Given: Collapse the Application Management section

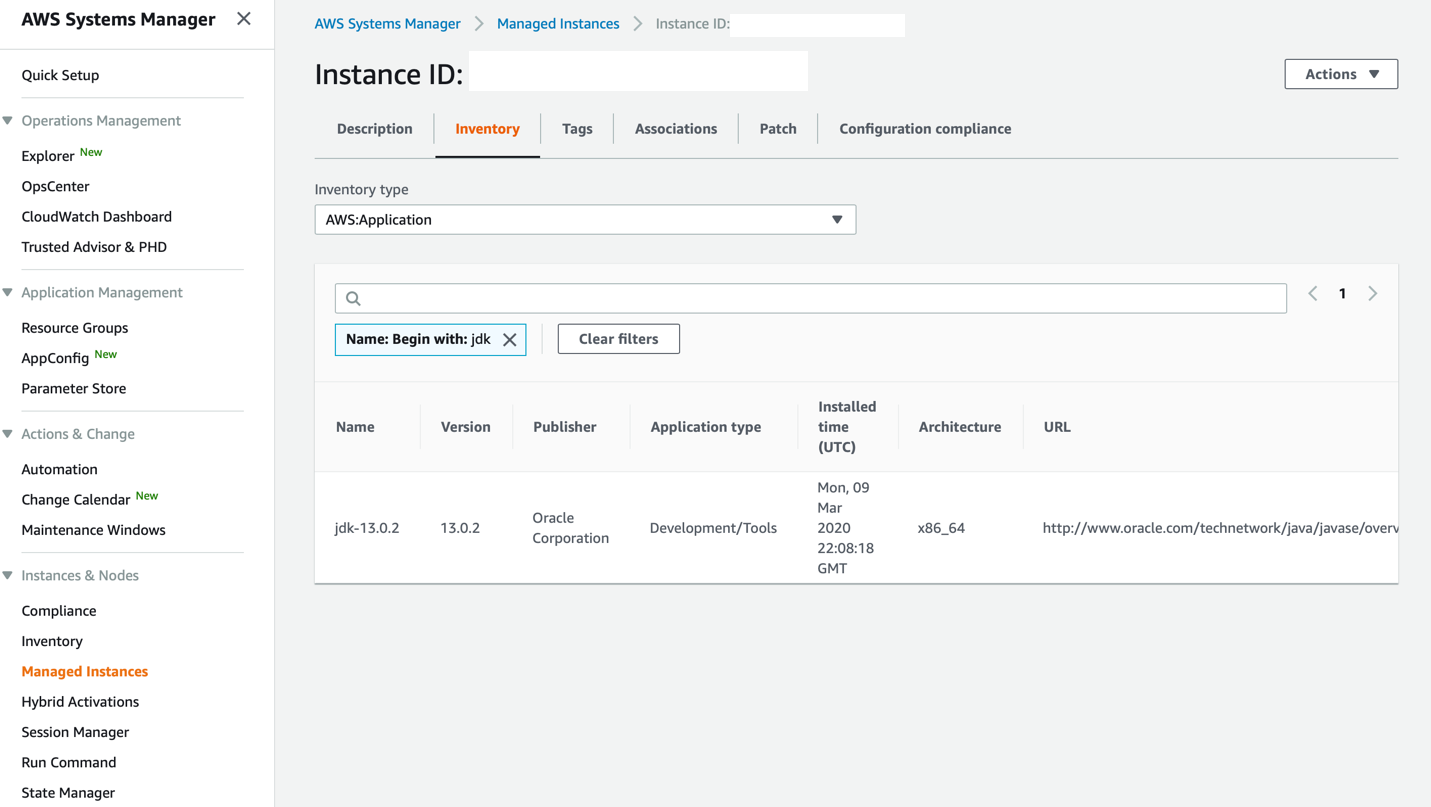Looking at the screenshot, I should pos(9,292).
